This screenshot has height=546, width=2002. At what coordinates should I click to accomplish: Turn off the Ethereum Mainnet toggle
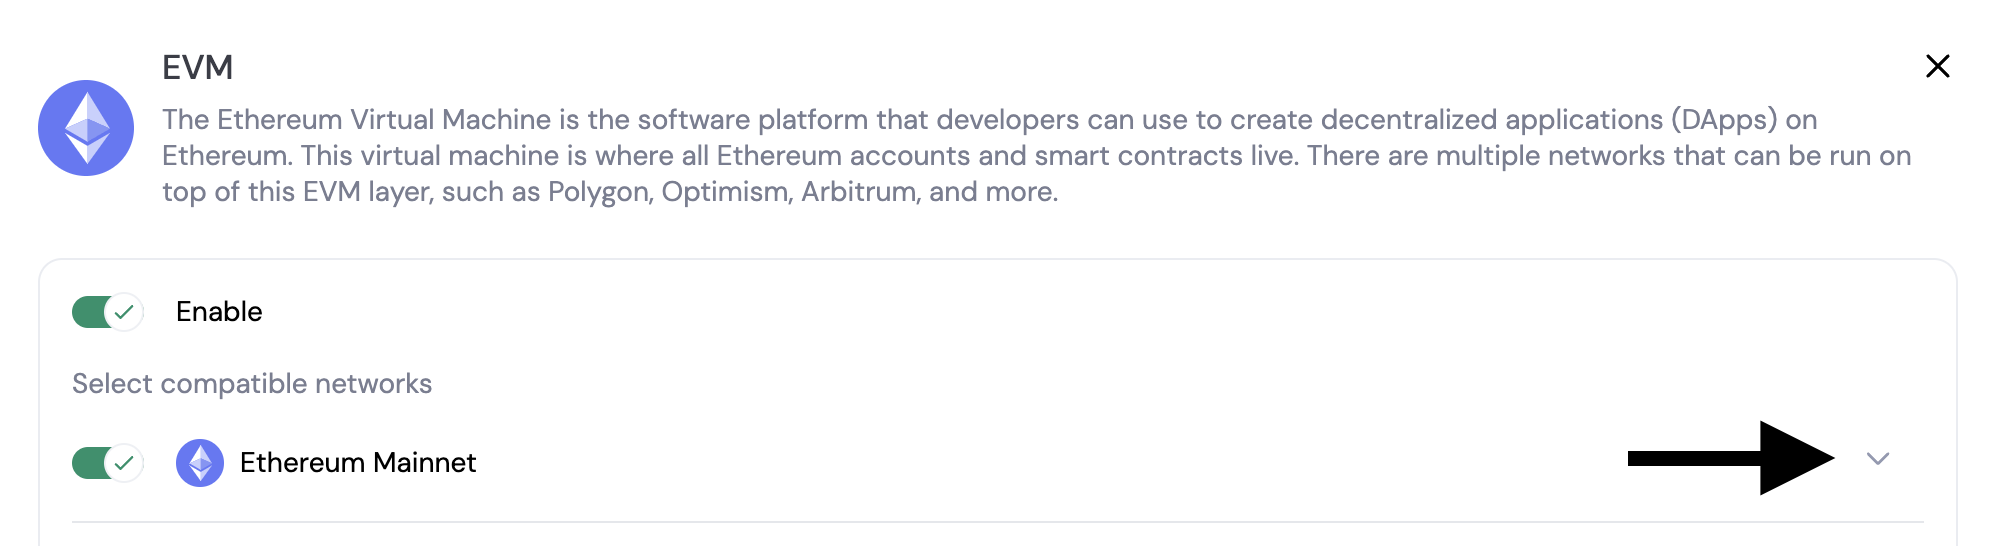(x=108, y=463)
